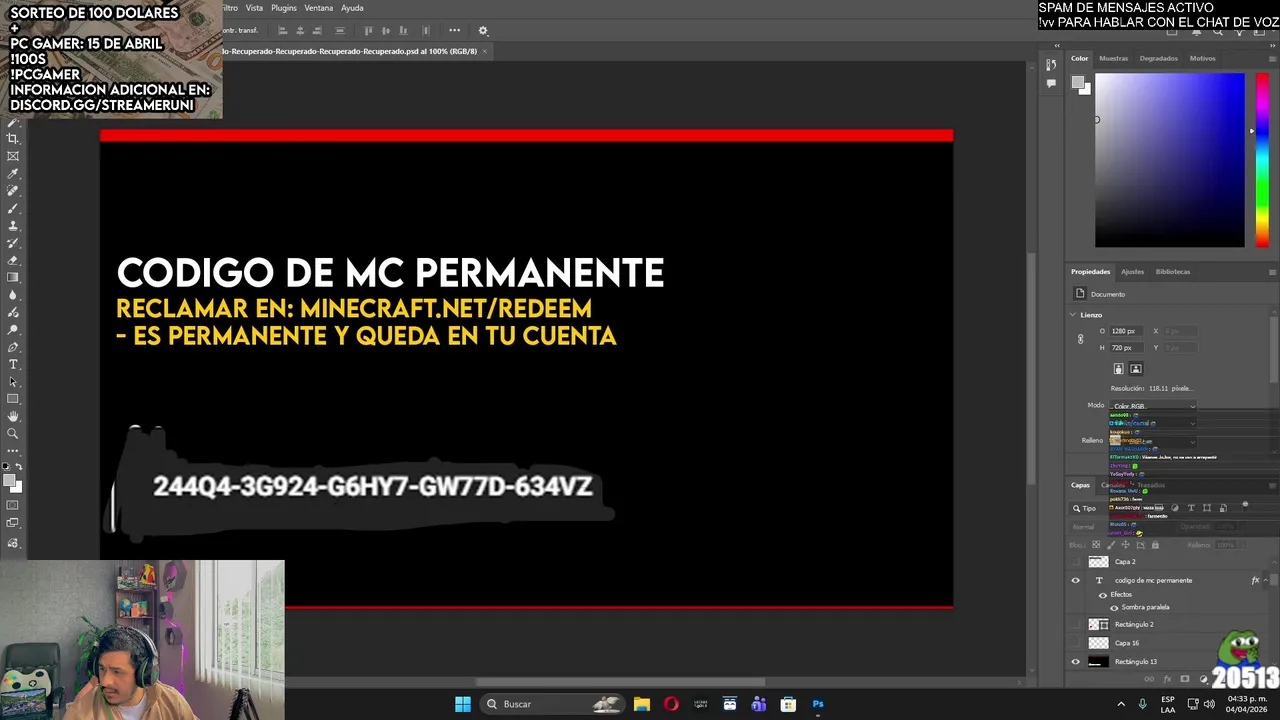Open the Vista menu

click(x=255, y=8)
